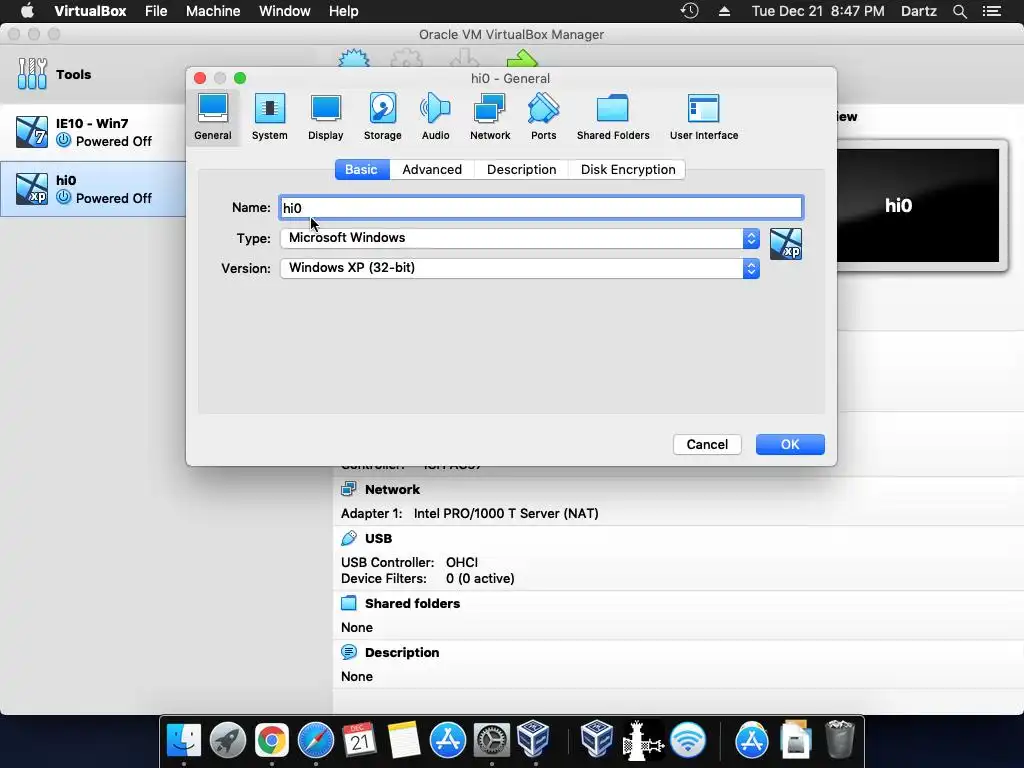Launch Google Chrome from the Dock
1024x768 pixels.
click(272, 741)
